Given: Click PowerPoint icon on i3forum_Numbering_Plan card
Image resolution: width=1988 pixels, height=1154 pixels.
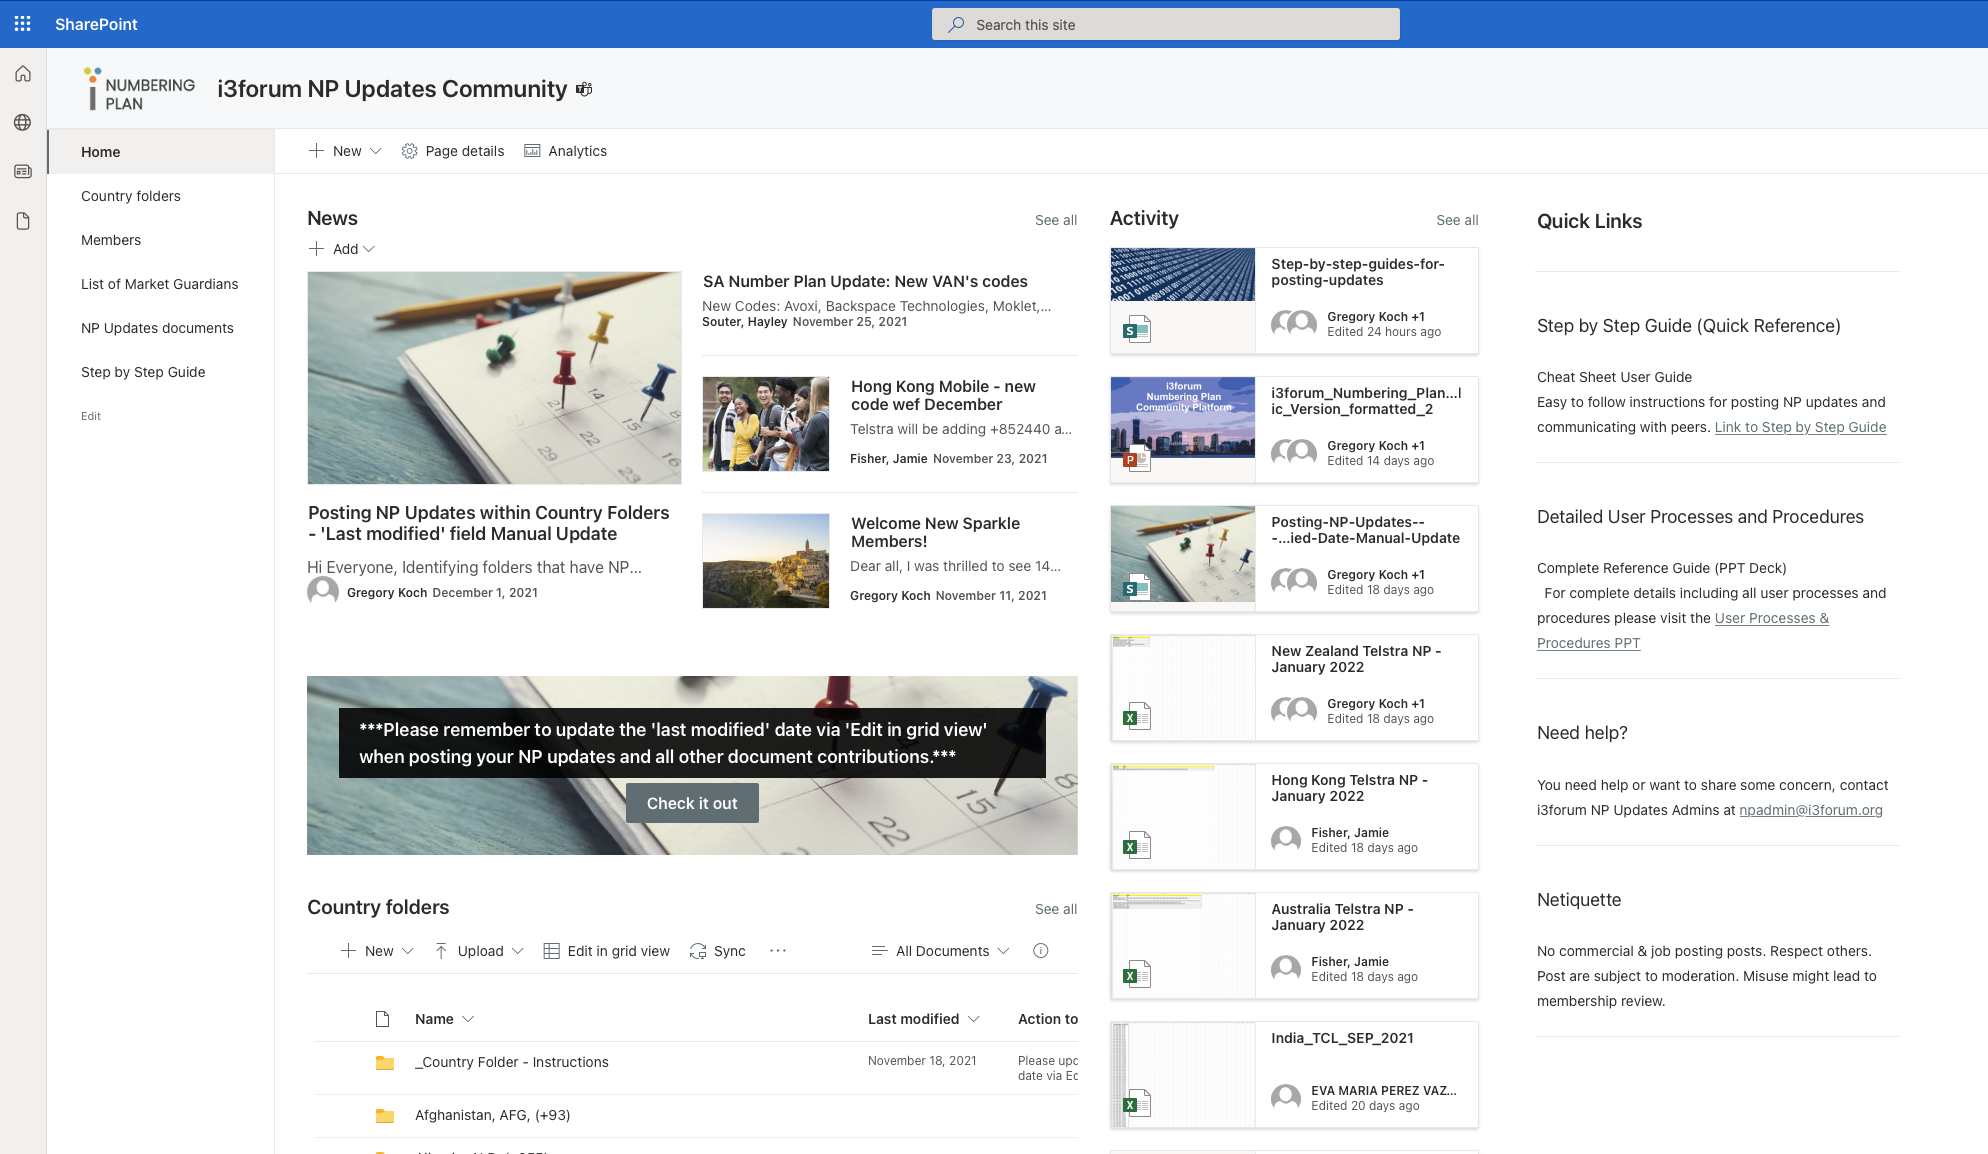Looking at the screenshot, I should coord(1137,459).
